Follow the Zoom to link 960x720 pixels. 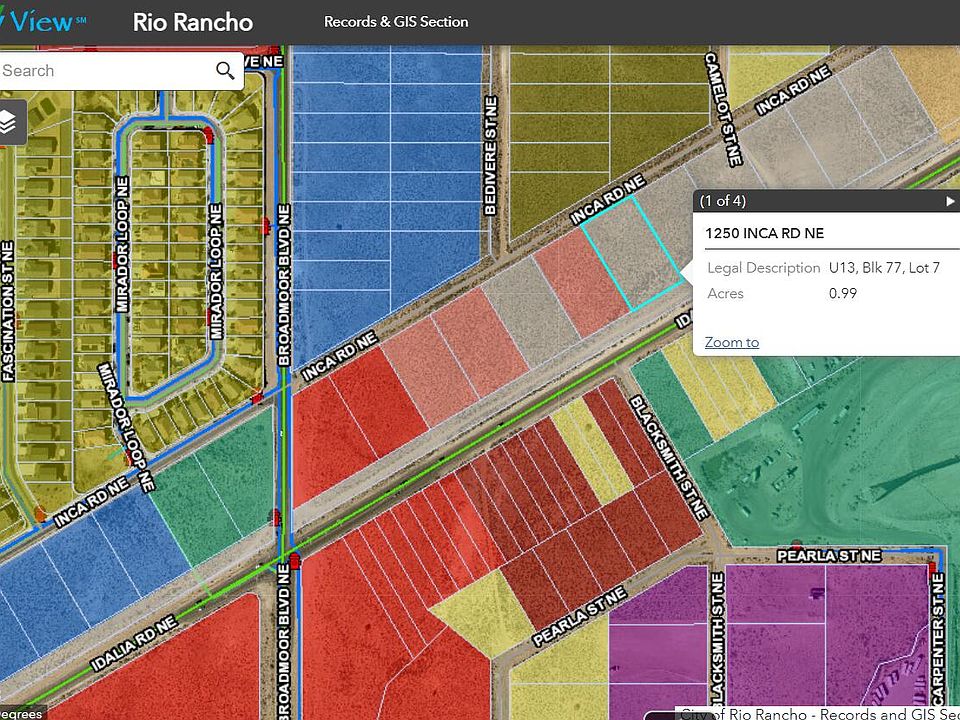click(x=732, y=342)
